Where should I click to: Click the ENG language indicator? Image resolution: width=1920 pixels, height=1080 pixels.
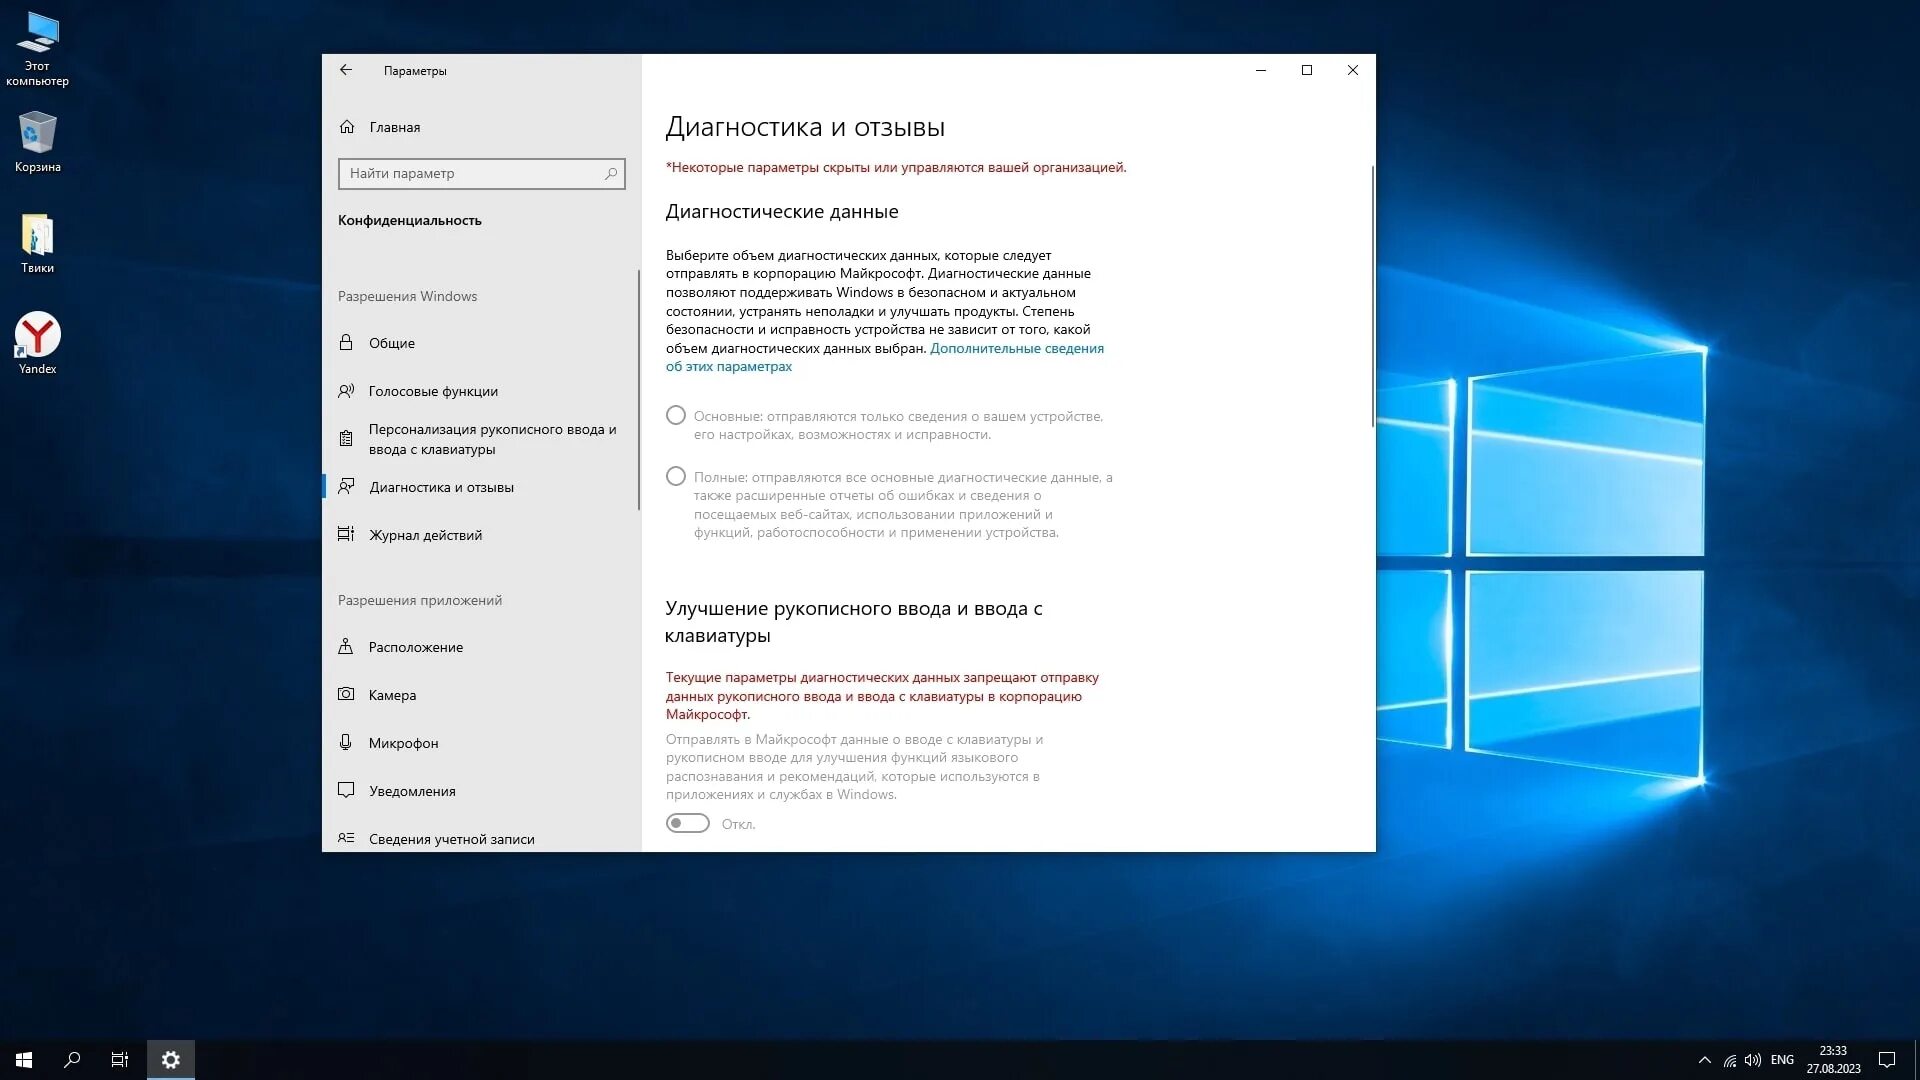click(x=1782, y=1060)
